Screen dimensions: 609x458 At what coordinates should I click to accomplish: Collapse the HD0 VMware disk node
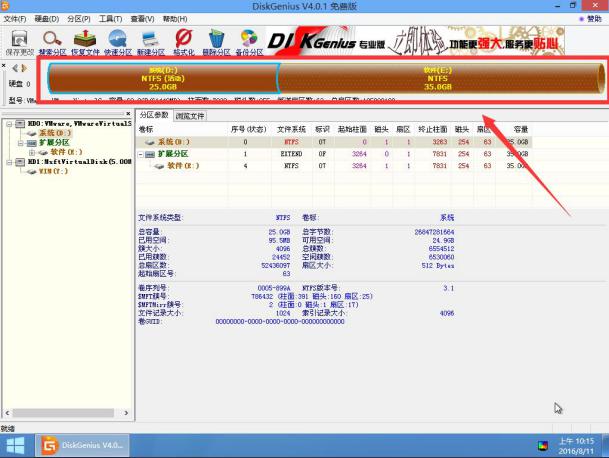pyautogui.click(x=9, y=124)
